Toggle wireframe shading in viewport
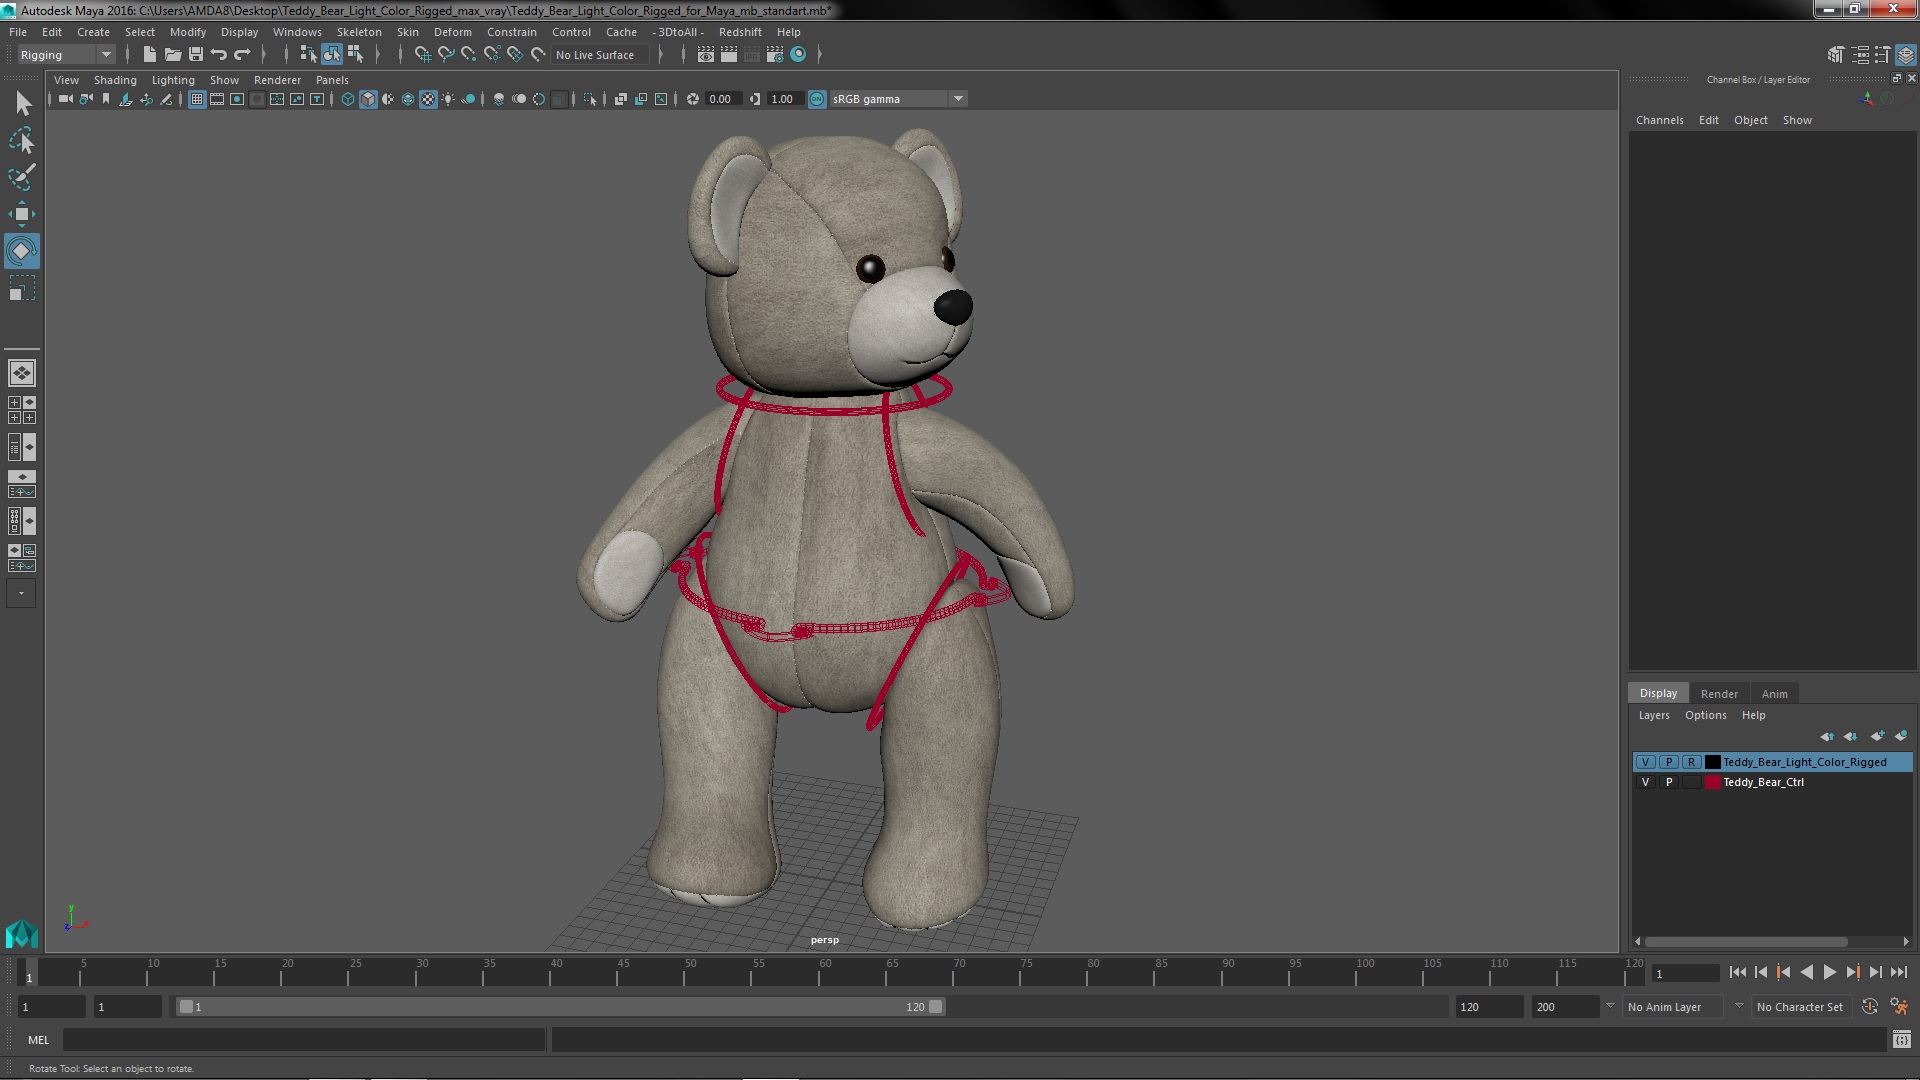Screen dimensions: 1920x1080 [348, 99]
